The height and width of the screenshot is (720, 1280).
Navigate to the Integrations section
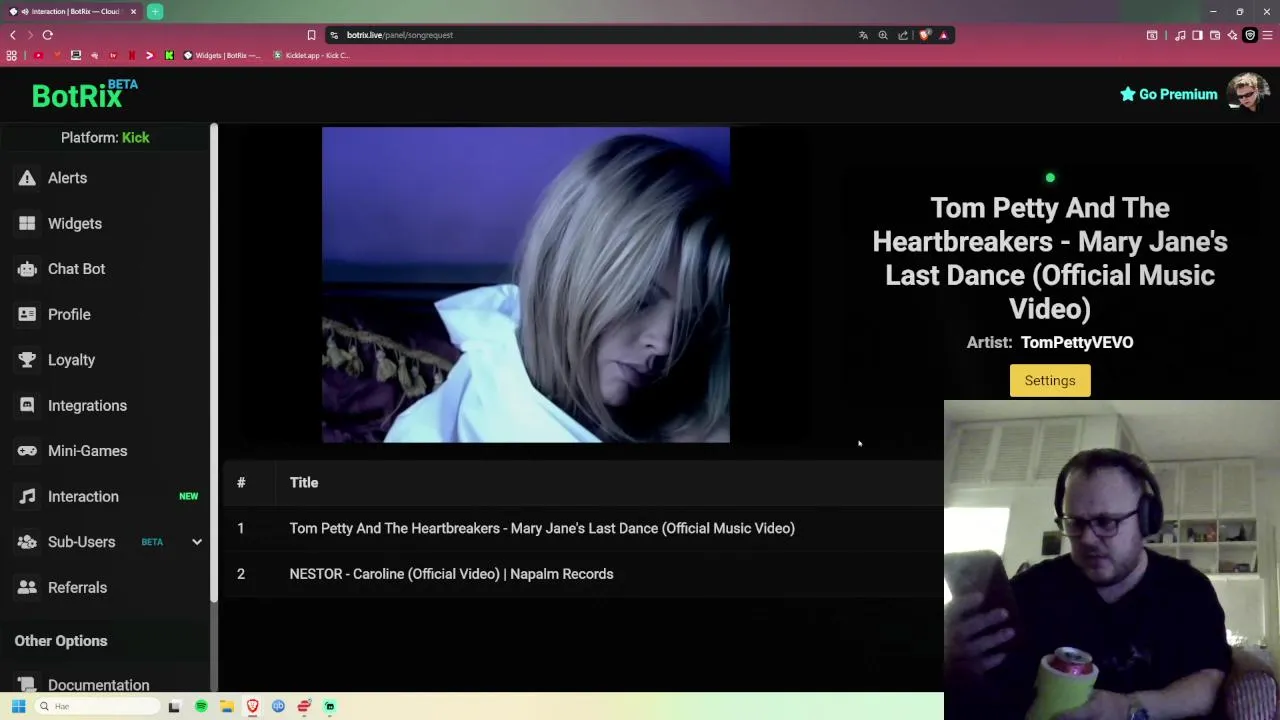click(x=87, y=405)
